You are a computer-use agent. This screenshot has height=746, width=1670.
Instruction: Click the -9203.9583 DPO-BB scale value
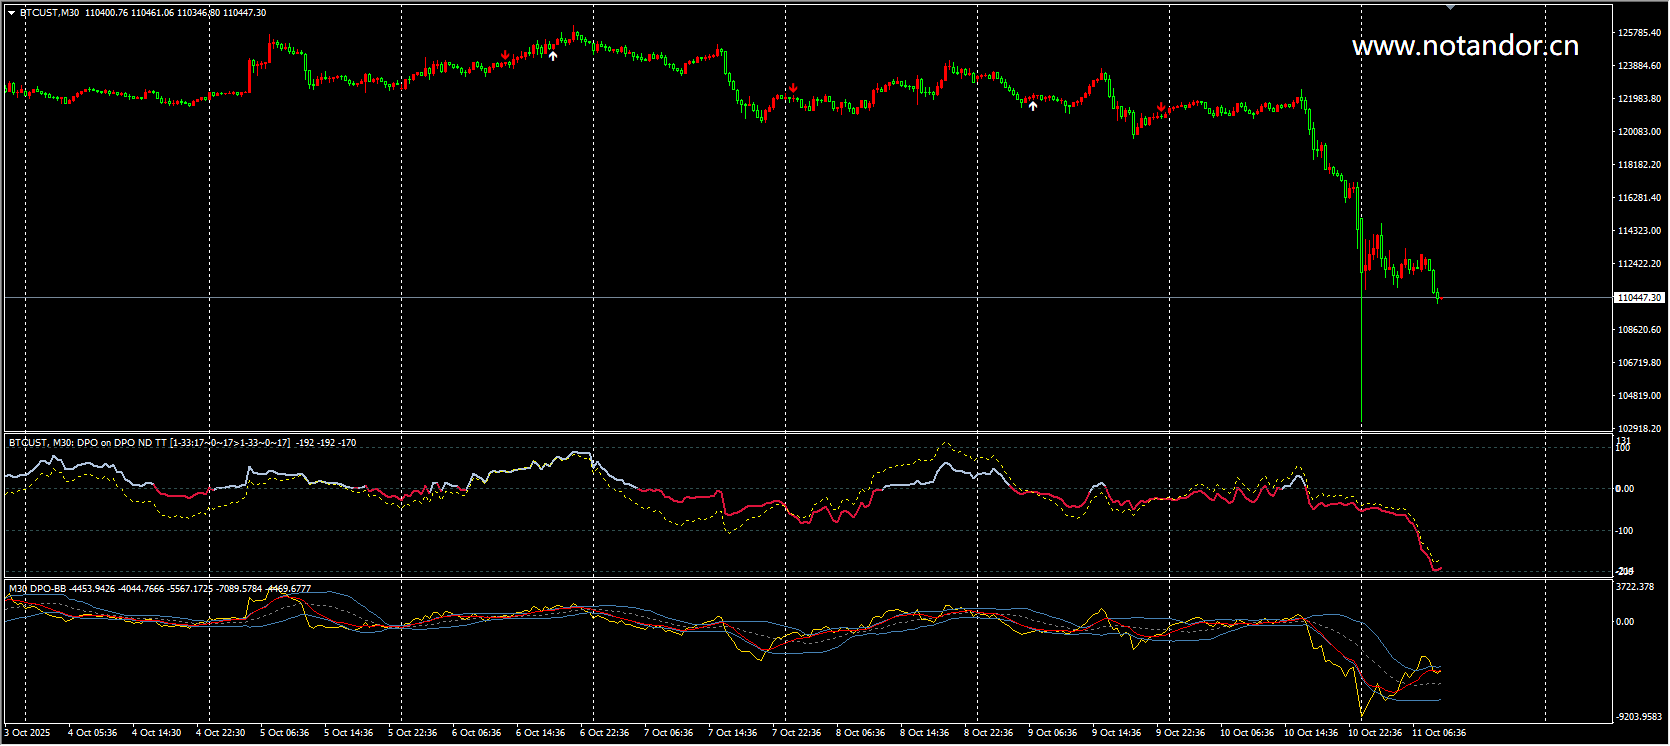(x=1640, y=717)
